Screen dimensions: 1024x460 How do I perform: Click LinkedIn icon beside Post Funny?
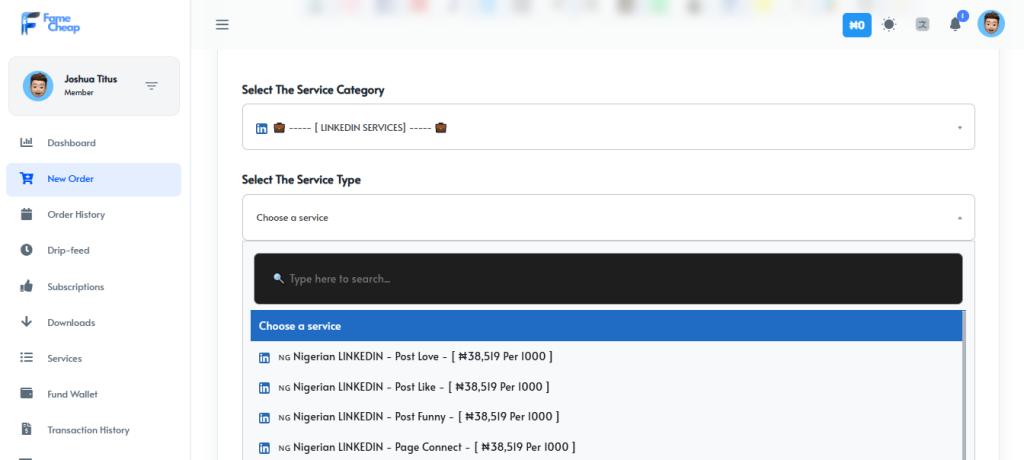coord(264,418)
